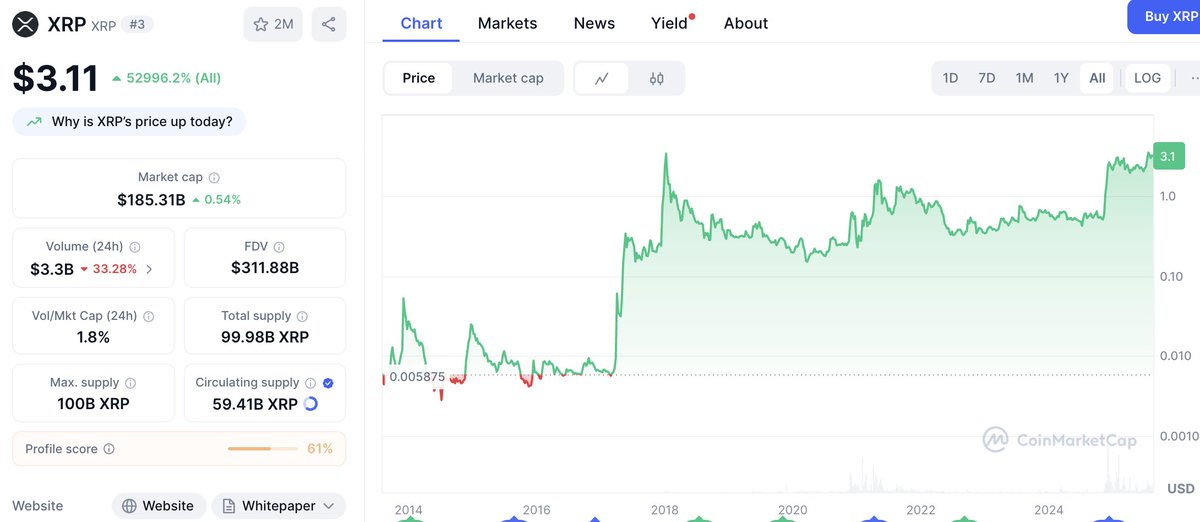Select the 1Y time range
Image resolution: width=1200 pixels, height=522 pixels.
click(x=1061, y=78)
